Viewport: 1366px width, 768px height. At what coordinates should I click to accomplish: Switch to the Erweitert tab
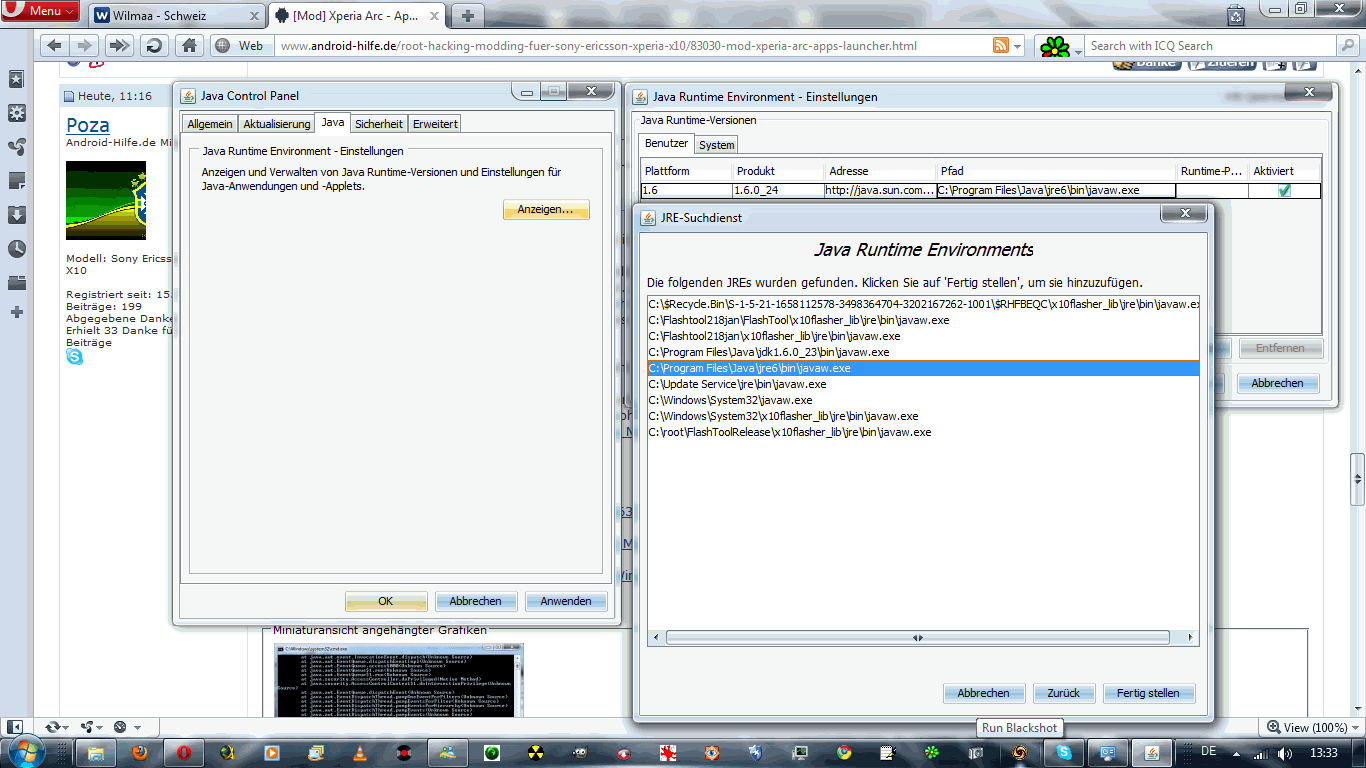(435, 124)
